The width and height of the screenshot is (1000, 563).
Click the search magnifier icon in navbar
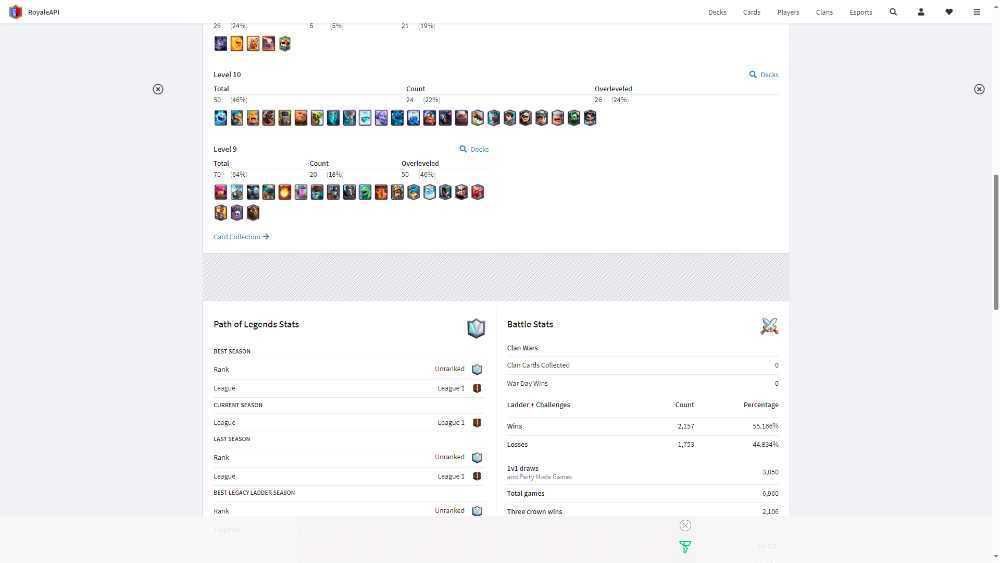893,12
